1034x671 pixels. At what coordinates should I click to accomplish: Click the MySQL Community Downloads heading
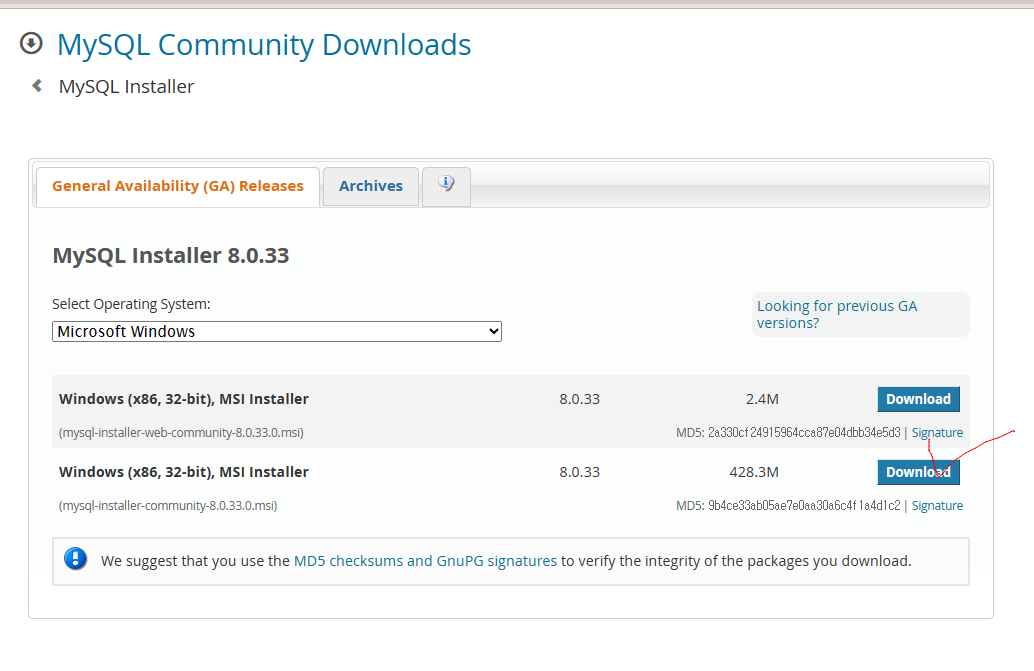pos(264,45)
